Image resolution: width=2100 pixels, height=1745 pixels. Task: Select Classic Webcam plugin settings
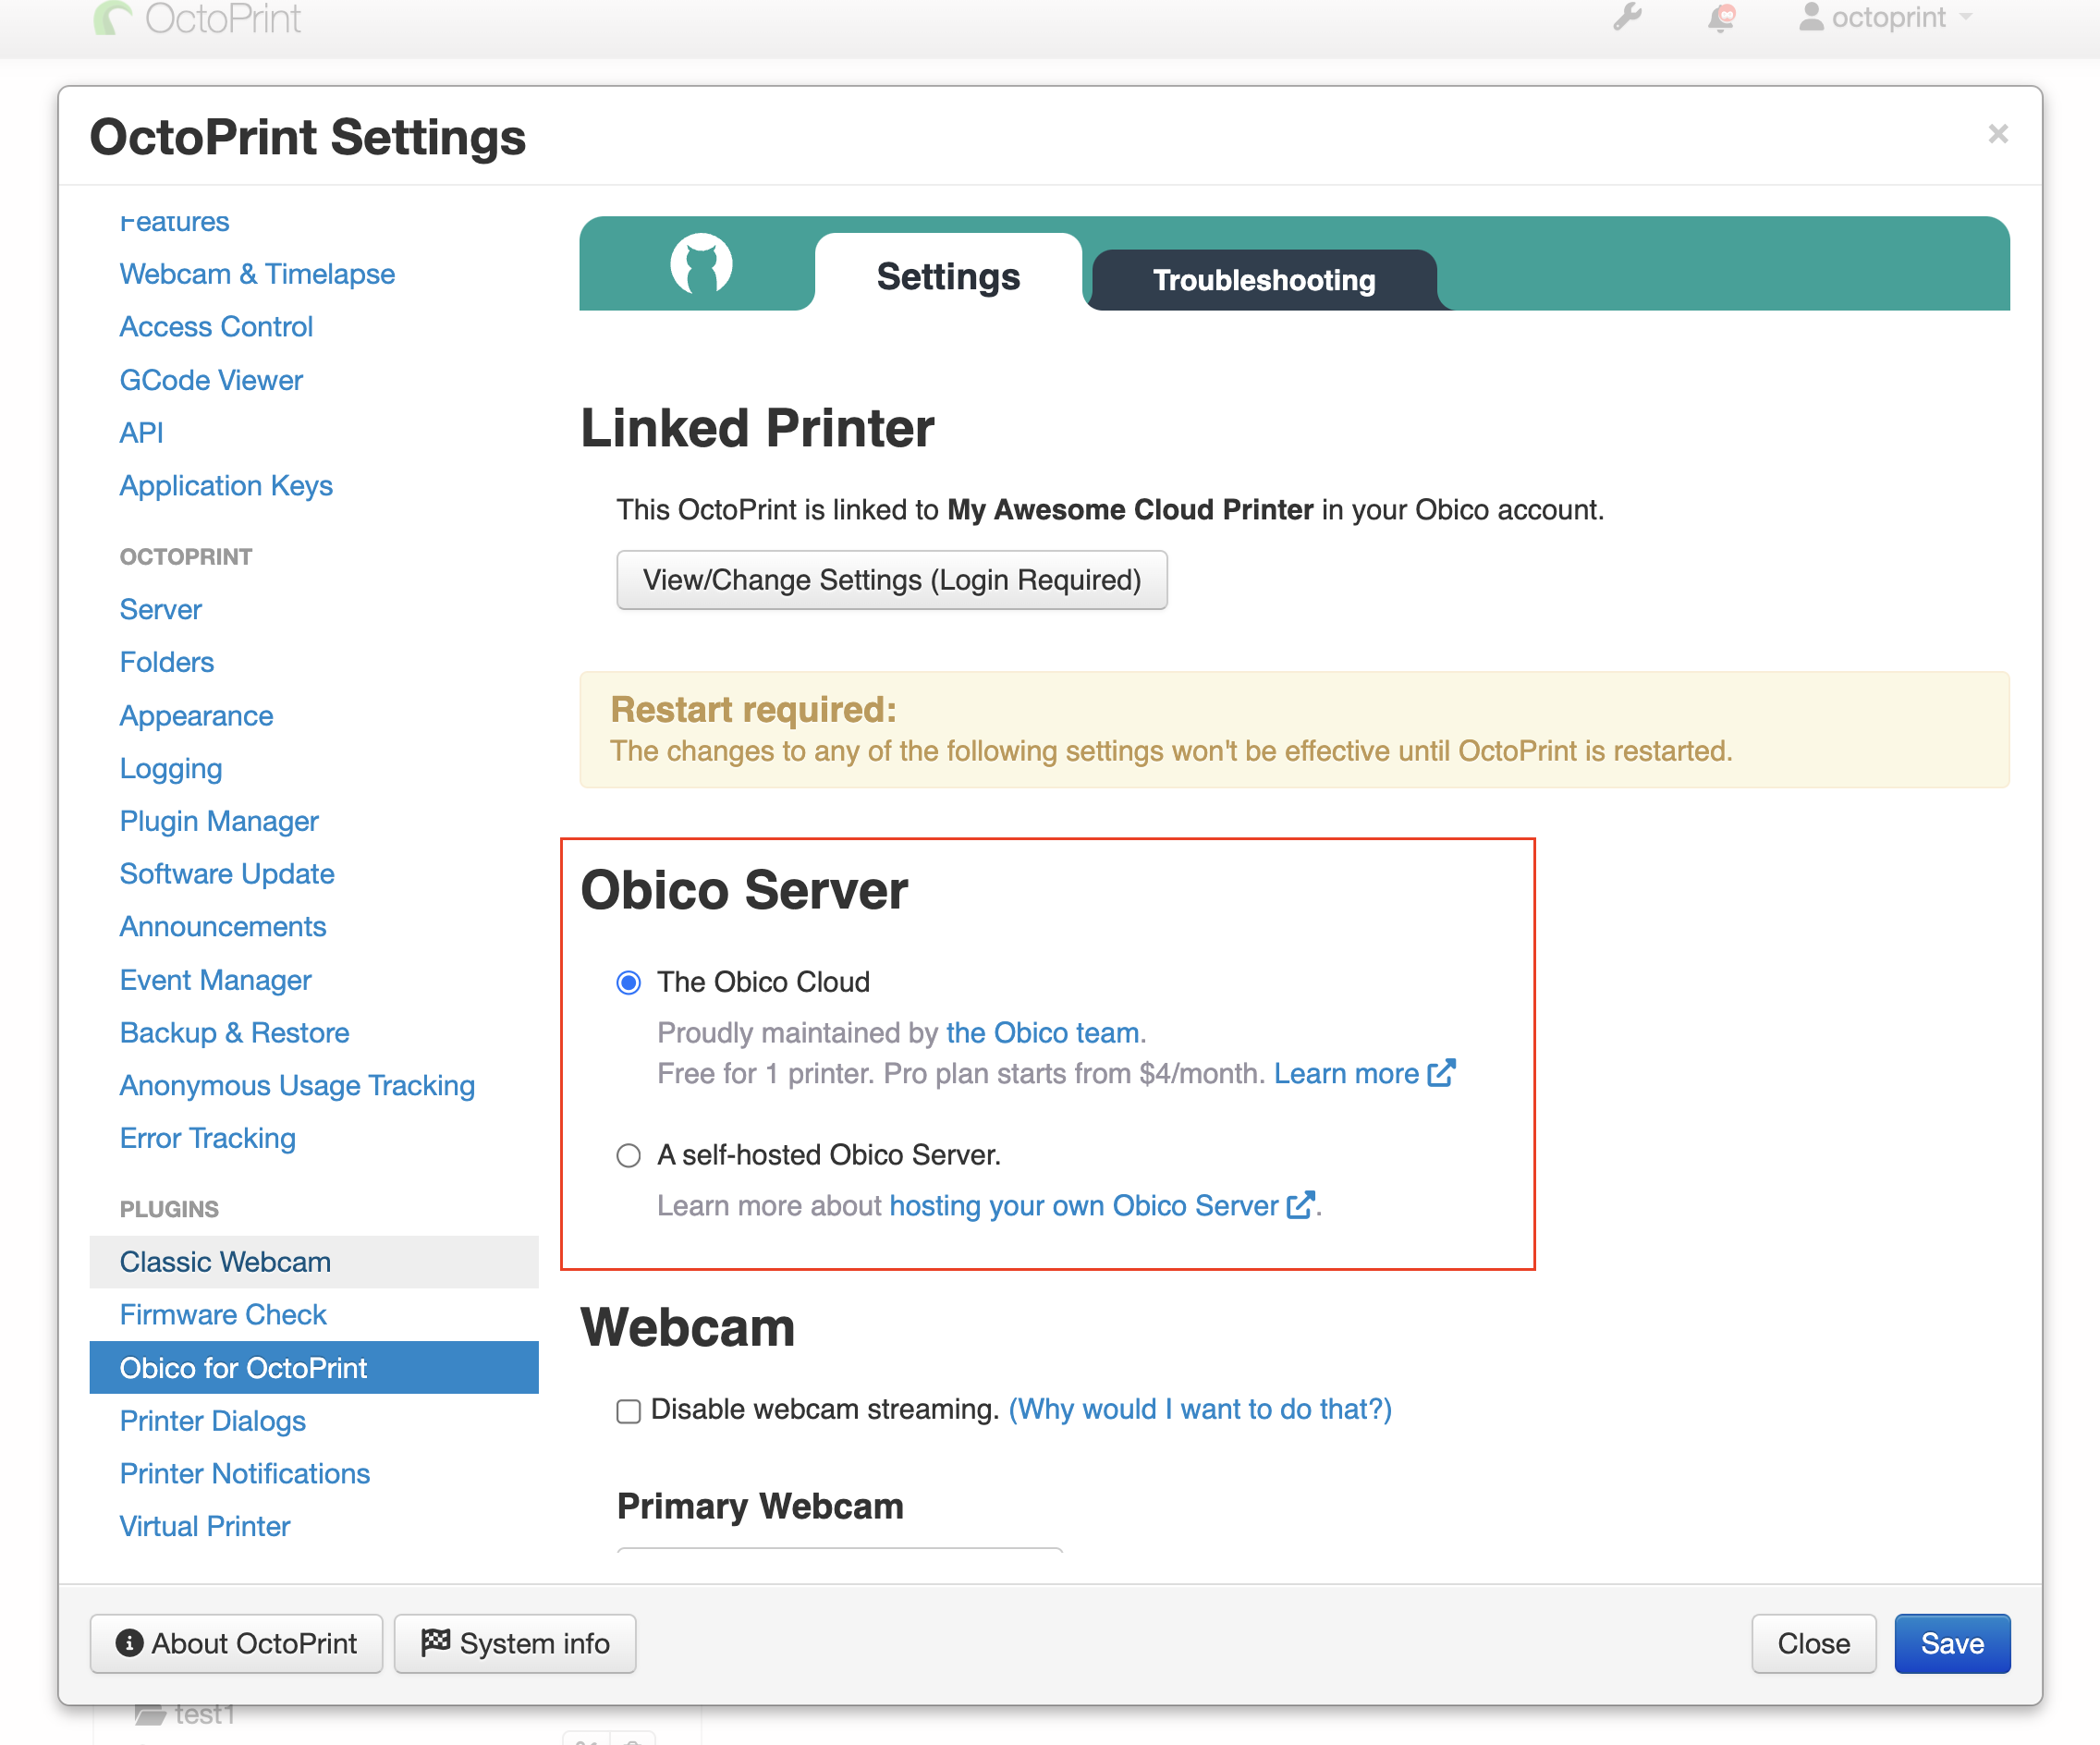(314, 1262)
